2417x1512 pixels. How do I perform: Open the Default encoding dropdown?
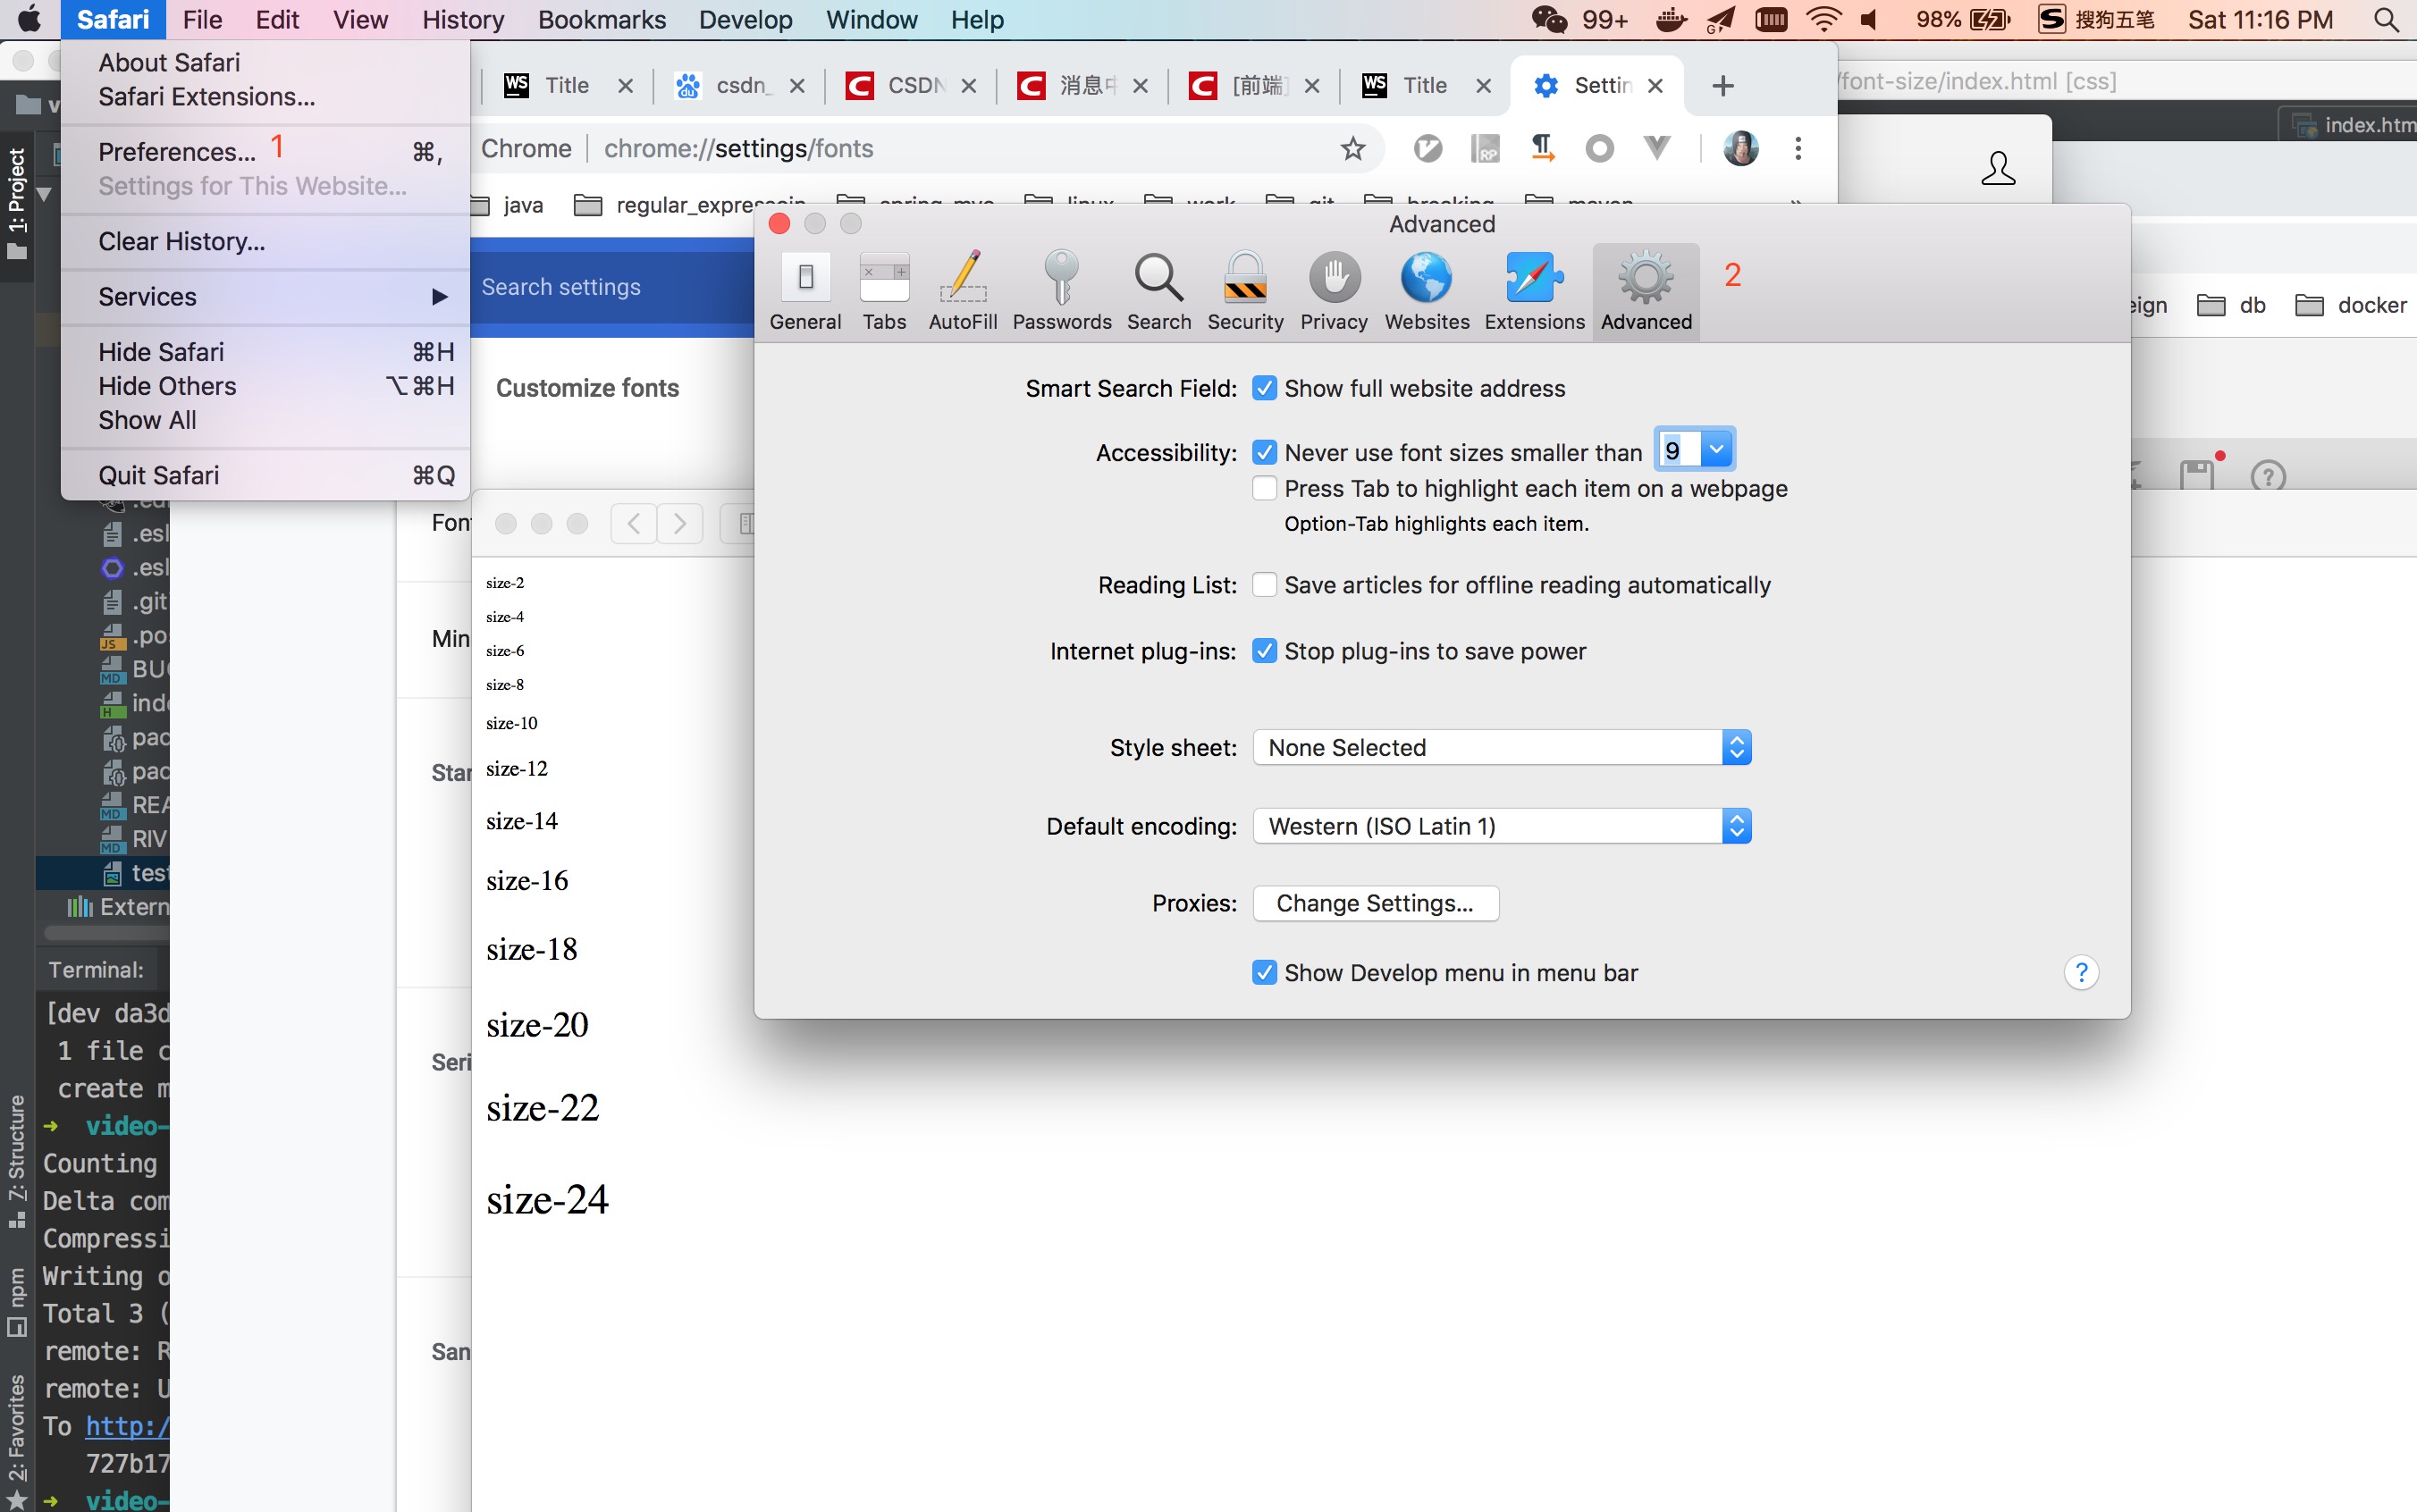(1501, 826)
